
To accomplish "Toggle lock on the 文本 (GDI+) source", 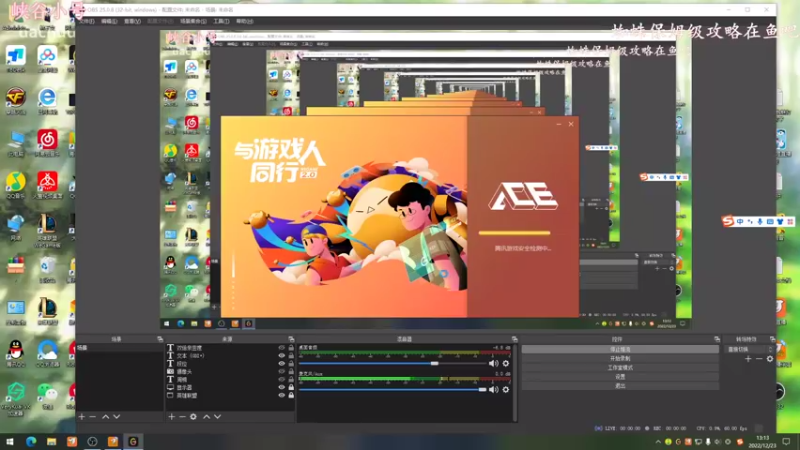I will coord(291,356).
